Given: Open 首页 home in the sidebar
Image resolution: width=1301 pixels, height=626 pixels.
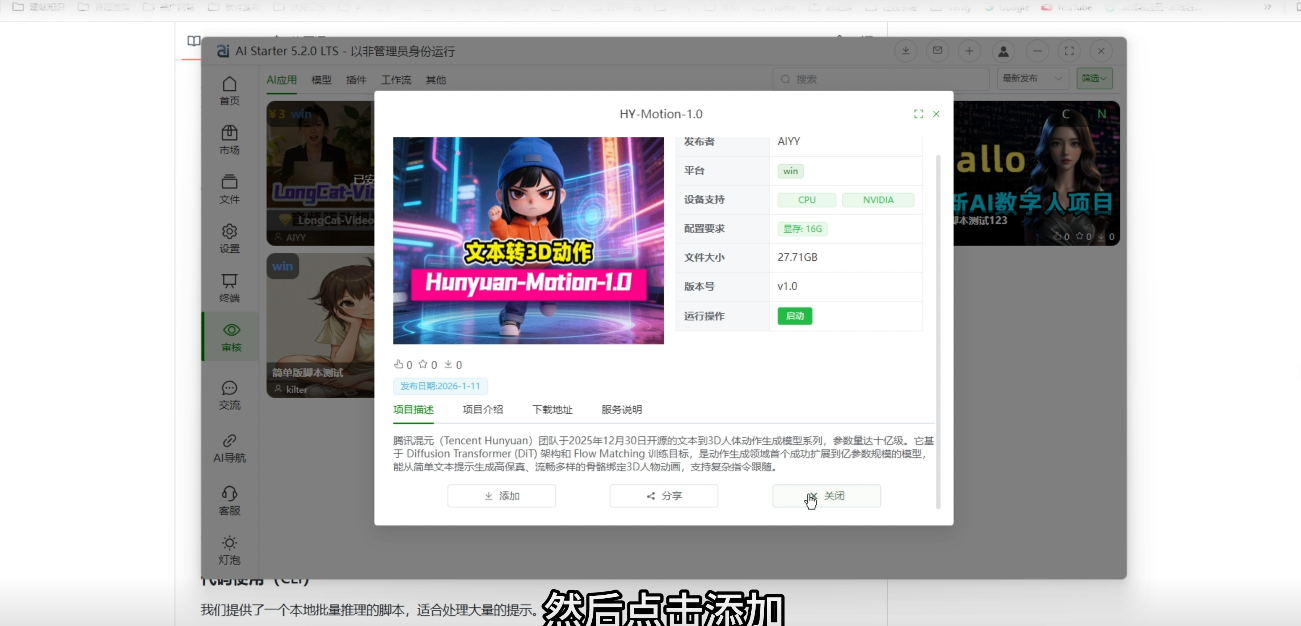Looking at the screenshot, I should pyautogui.click(x=230, y=90).
